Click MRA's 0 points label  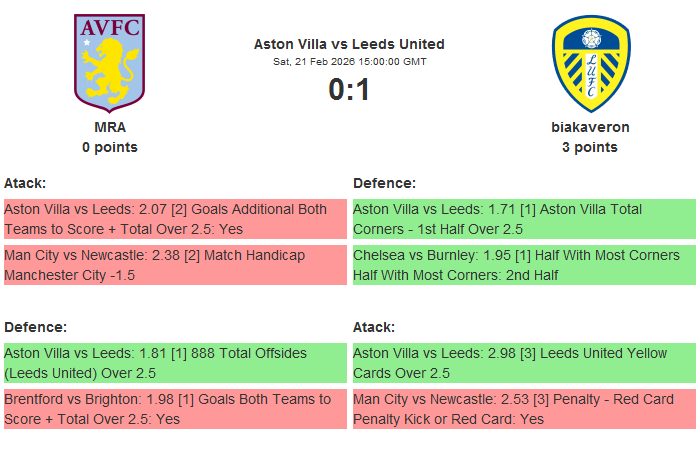[x=109, y=147]
